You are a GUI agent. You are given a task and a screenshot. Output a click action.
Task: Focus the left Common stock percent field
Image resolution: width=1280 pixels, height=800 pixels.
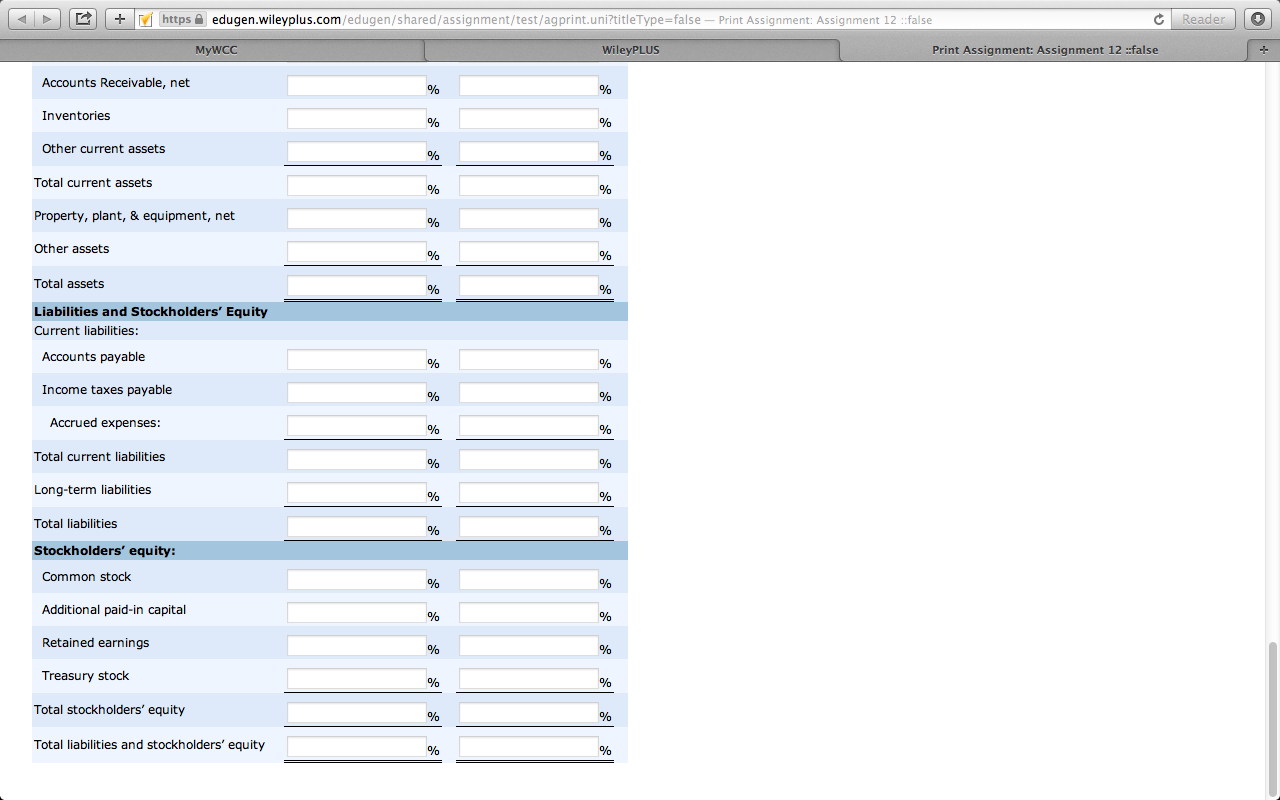[x=357, y=580]
